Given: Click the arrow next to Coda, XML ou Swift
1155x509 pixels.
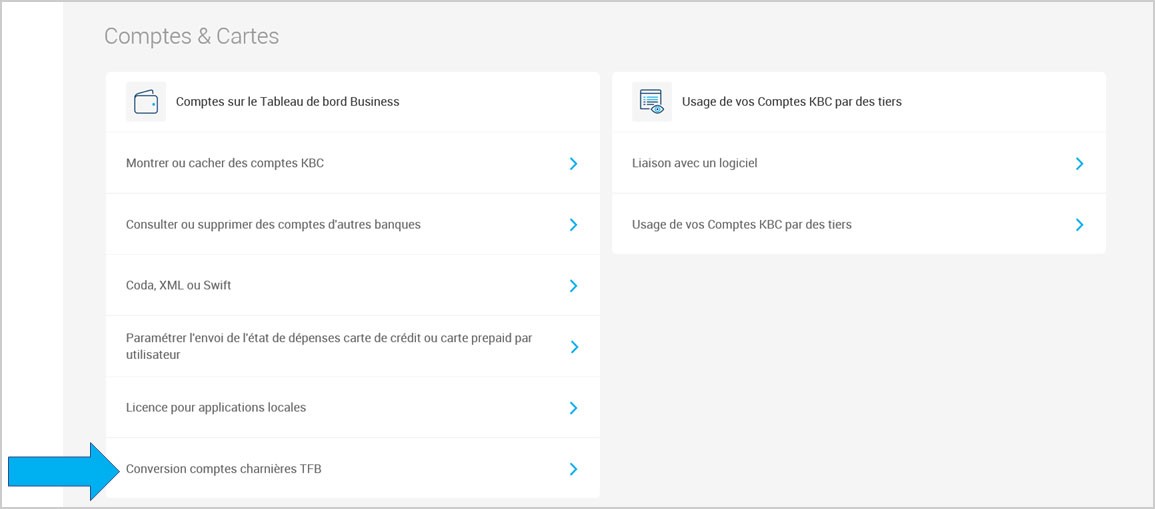Looking at the screenshot, I should click(x=573, y=286).
